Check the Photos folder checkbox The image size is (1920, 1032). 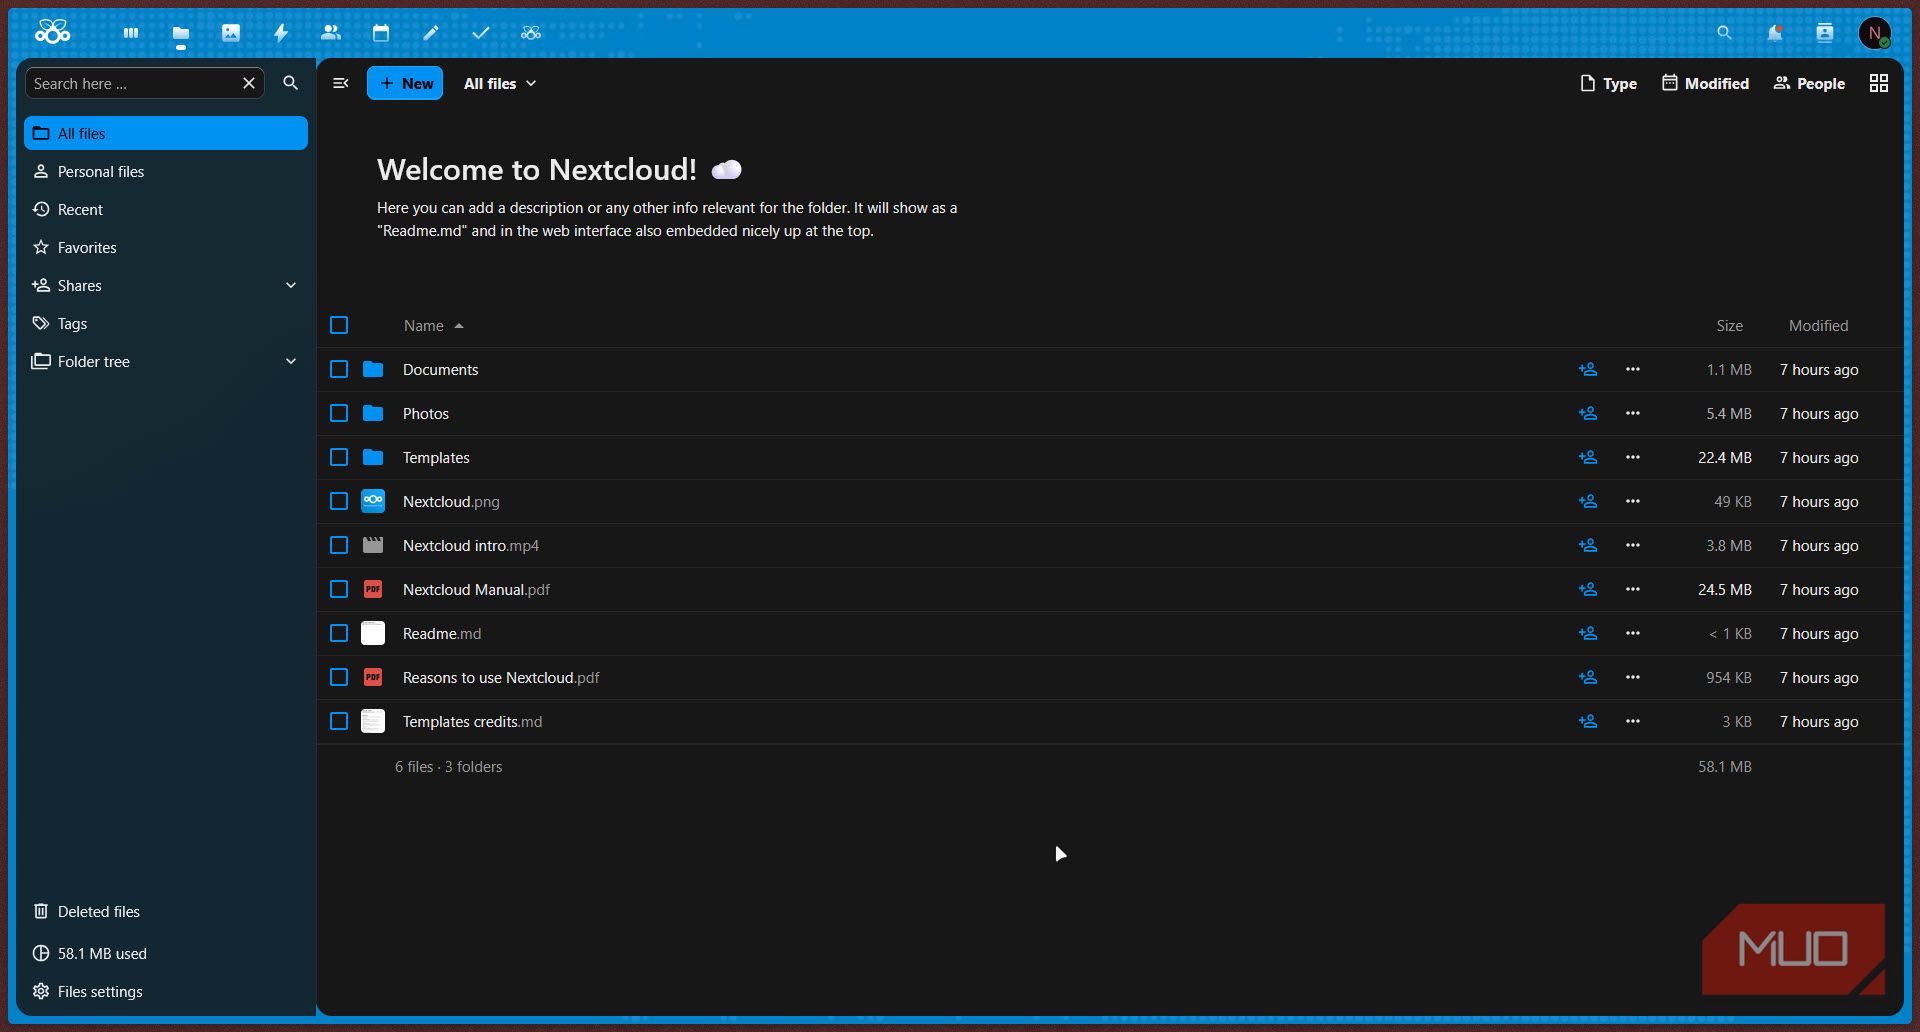[339, 413]
